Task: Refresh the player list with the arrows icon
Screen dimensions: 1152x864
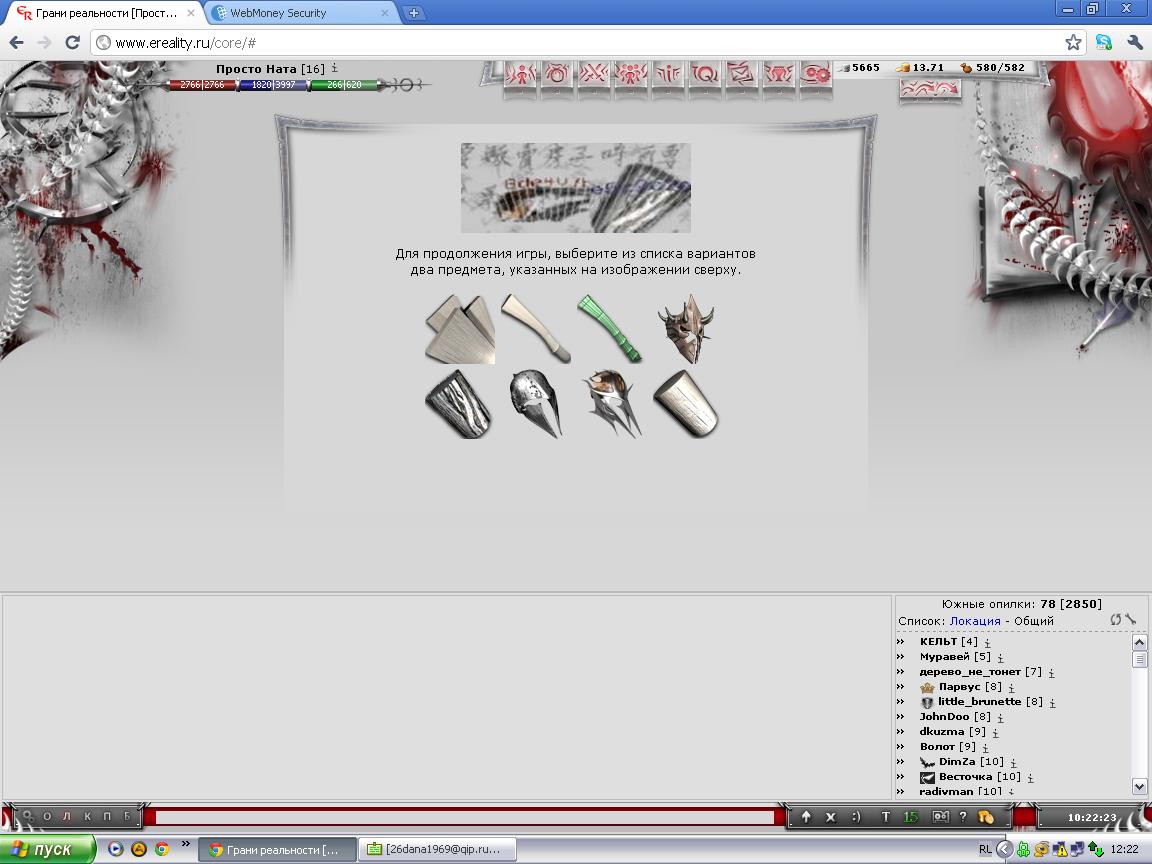Action: [x=1116, y=620]
